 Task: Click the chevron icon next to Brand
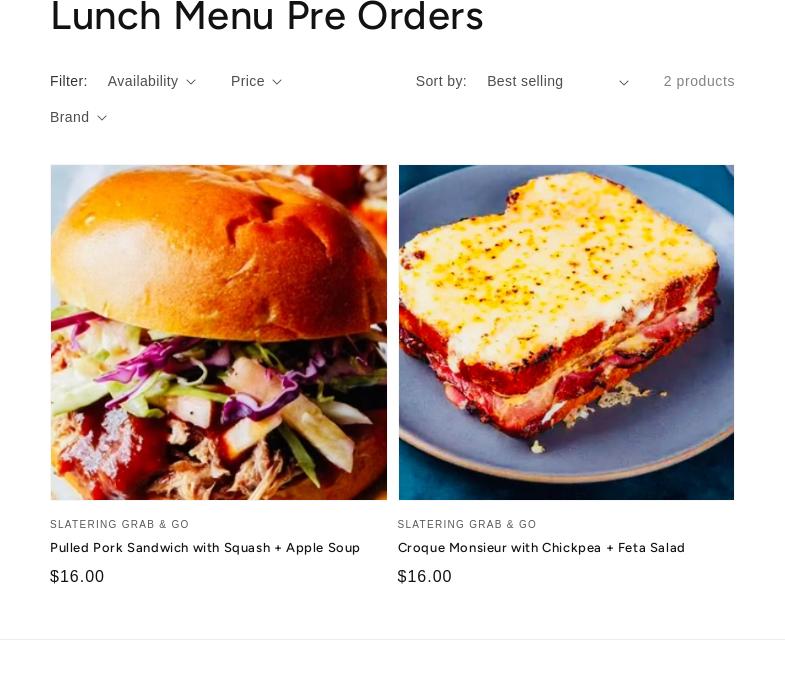pyautogui.click(x=102, y=118)
